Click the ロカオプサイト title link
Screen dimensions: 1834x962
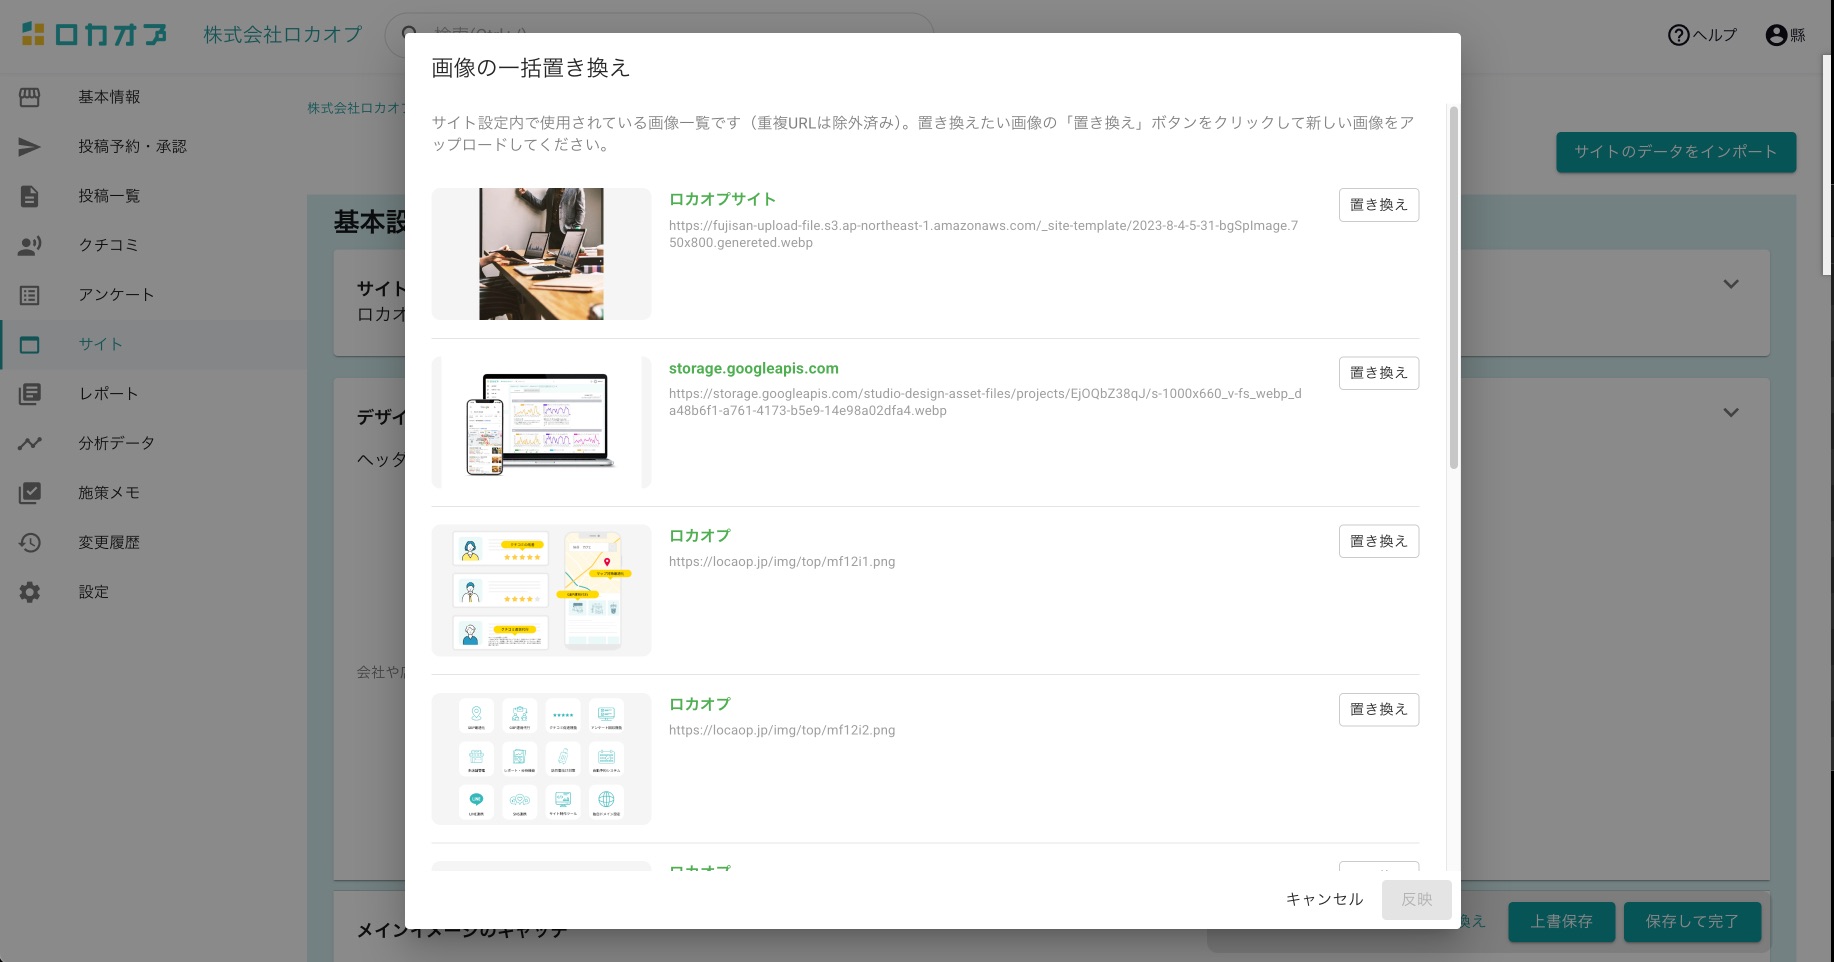coord(722,199)
